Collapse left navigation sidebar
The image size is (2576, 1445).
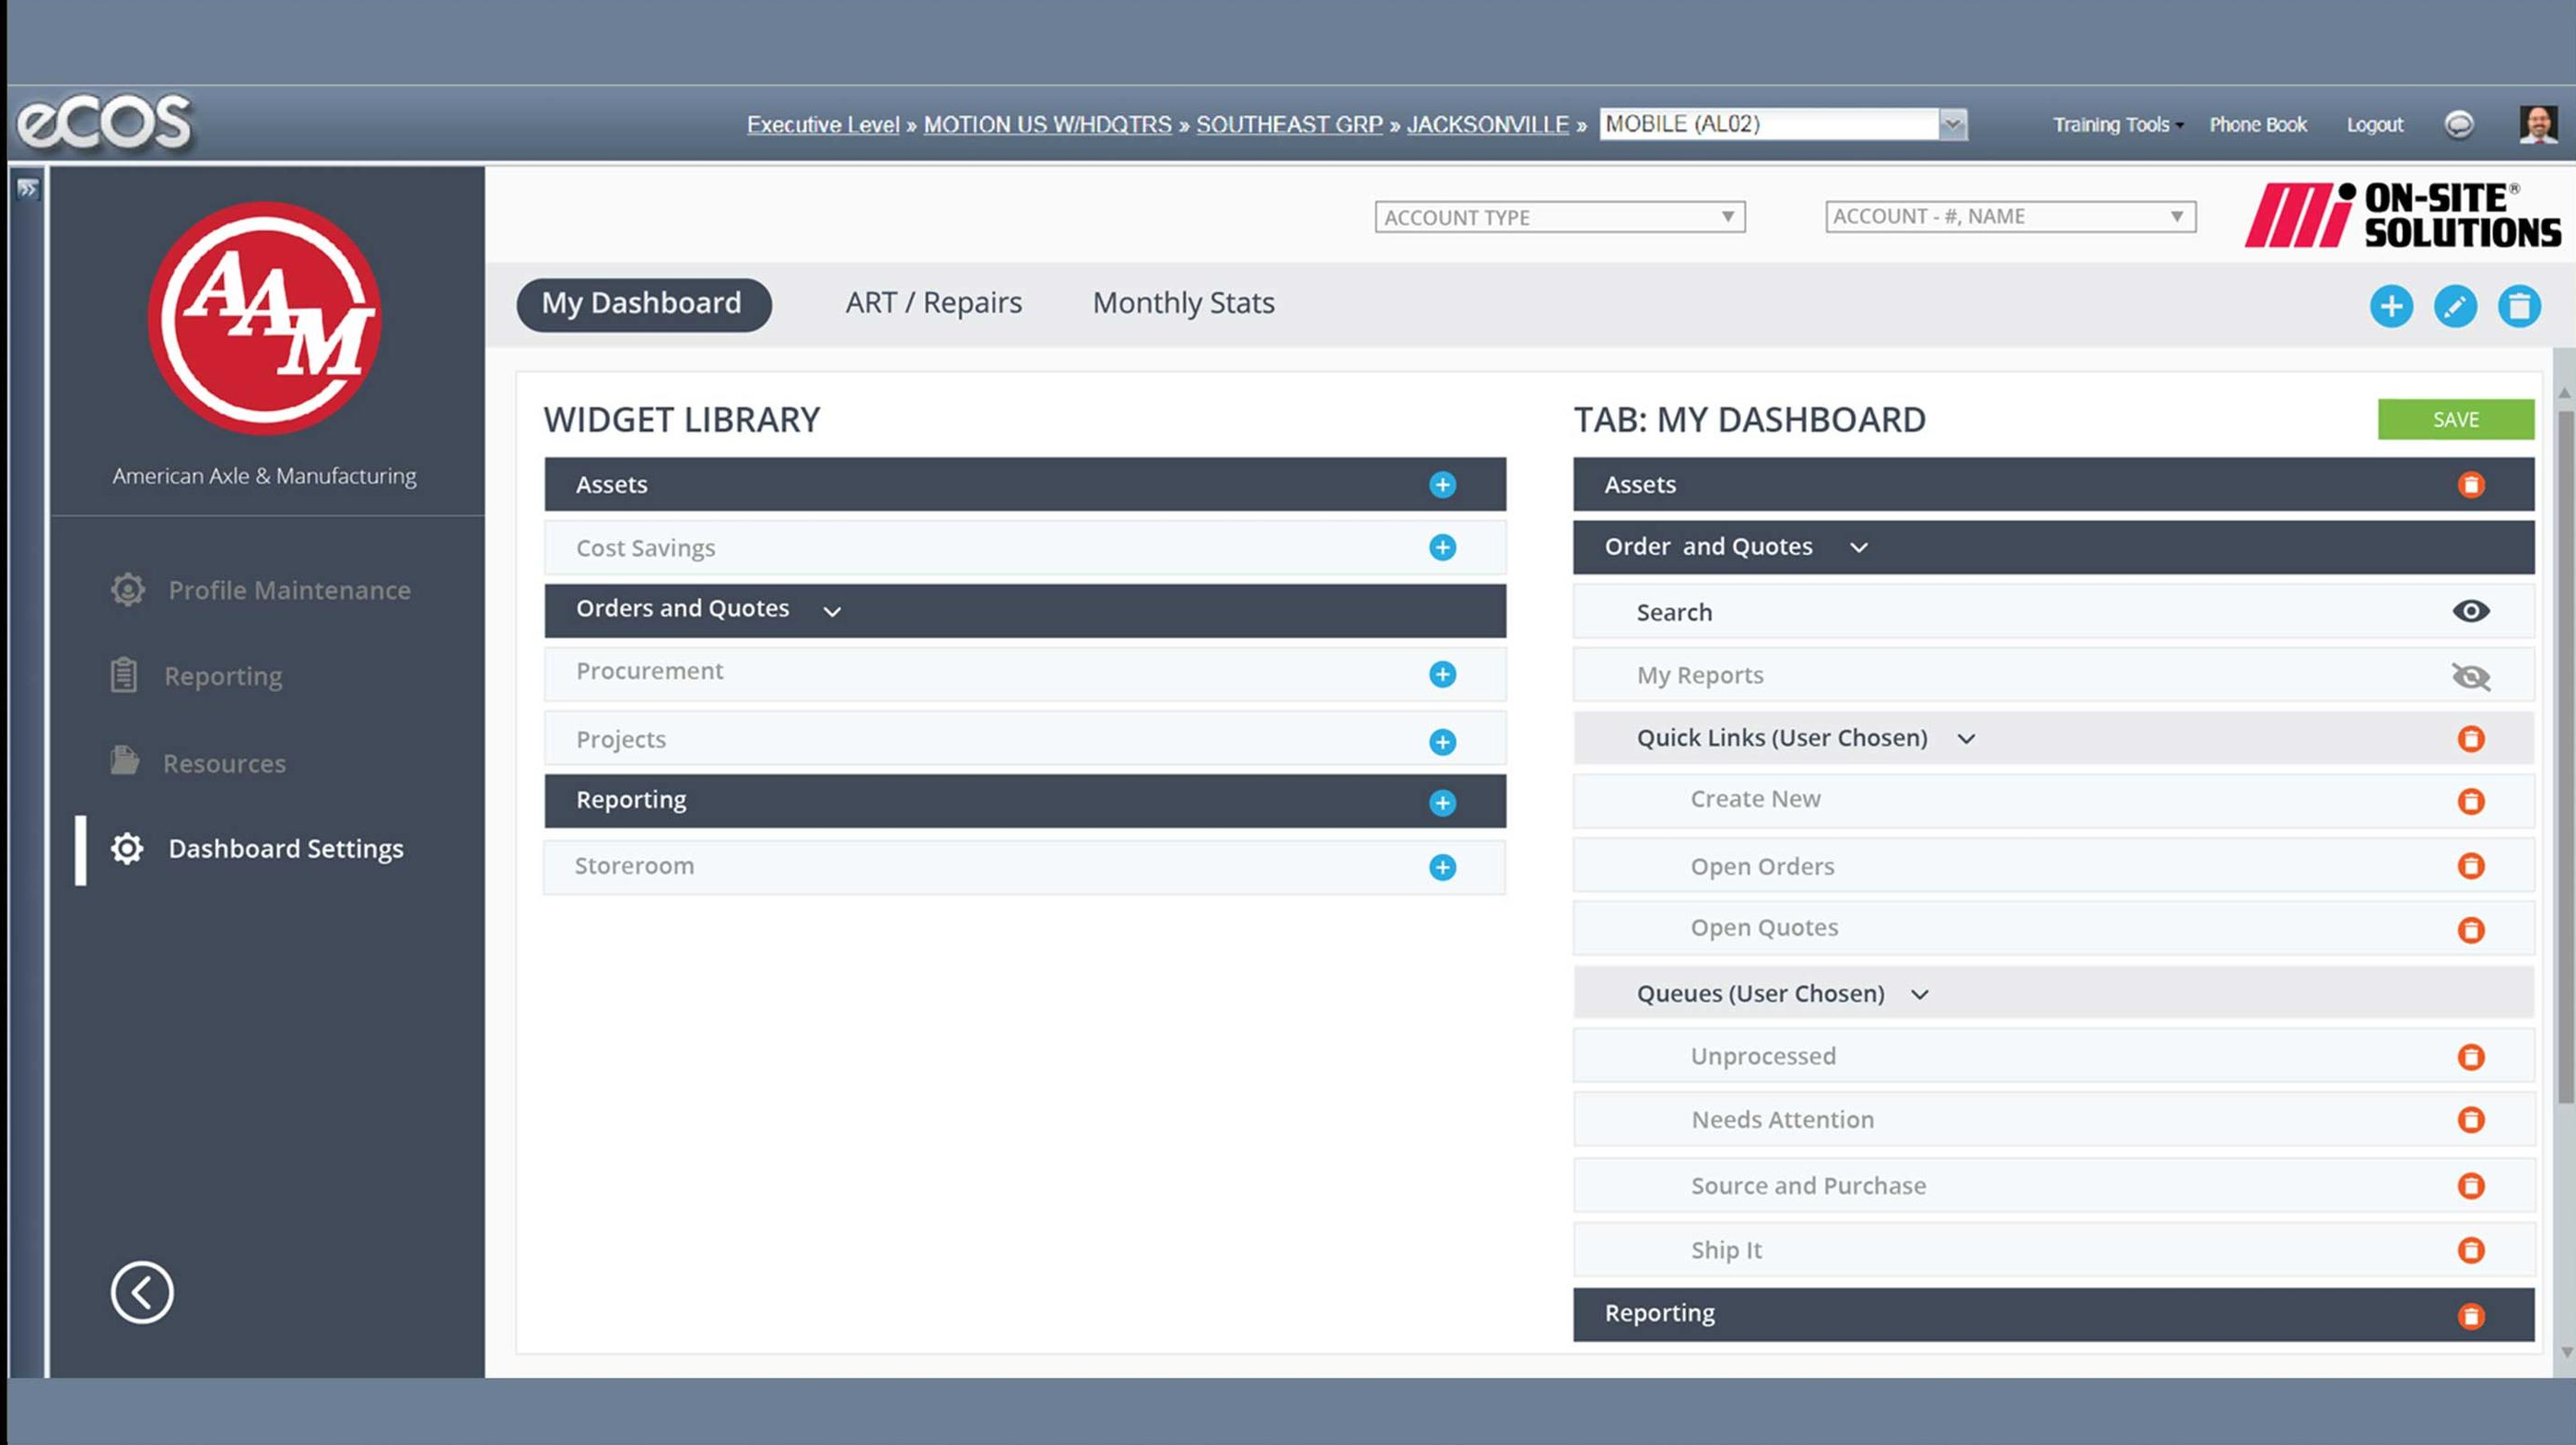(x=142, y=1291)
